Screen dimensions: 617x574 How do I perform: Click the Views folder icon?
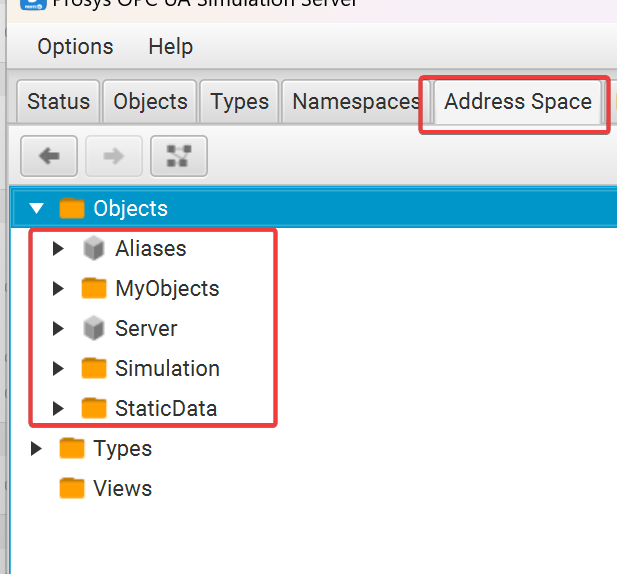[72, 488]
